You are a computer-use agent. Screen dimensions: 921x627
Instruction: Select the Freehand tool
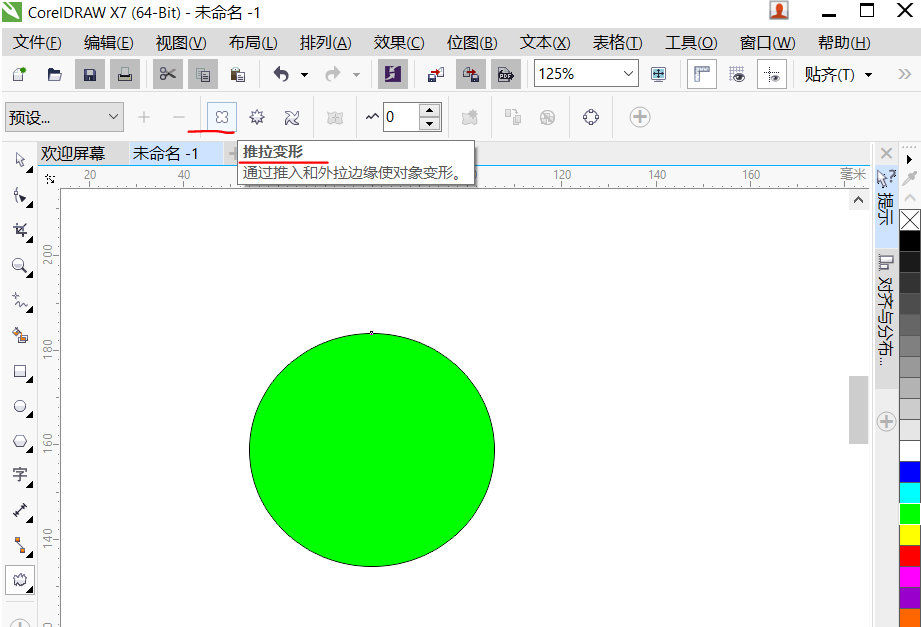[x=21, y=301]
